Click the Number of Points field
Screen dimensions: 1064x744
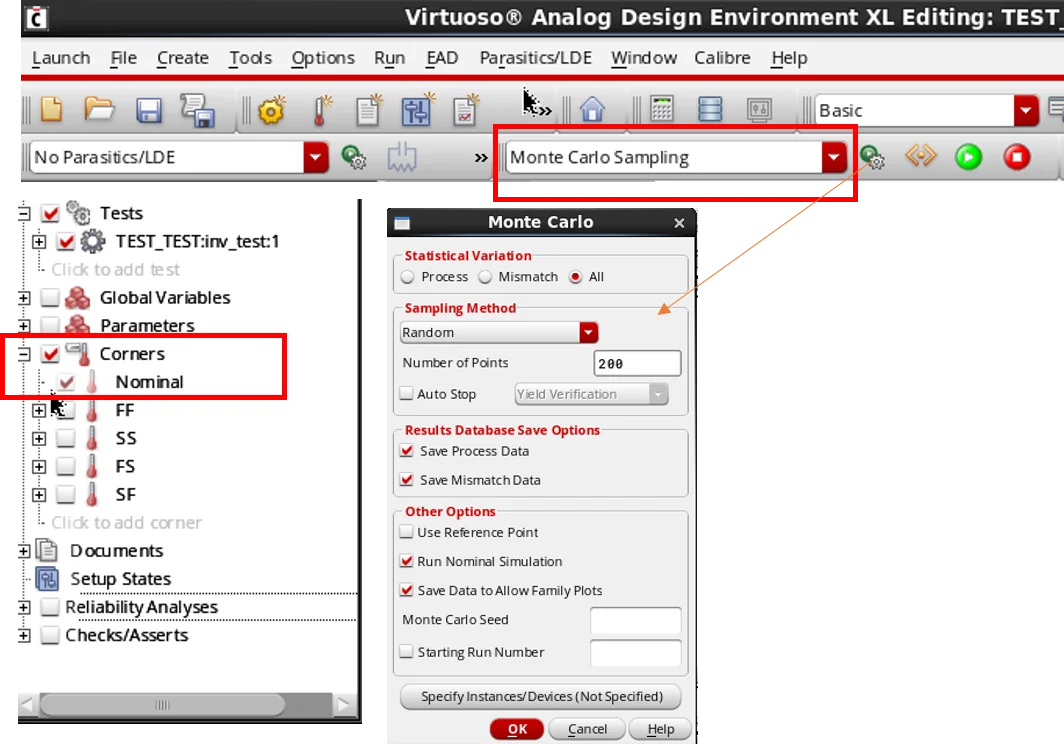tap(636, 363)
